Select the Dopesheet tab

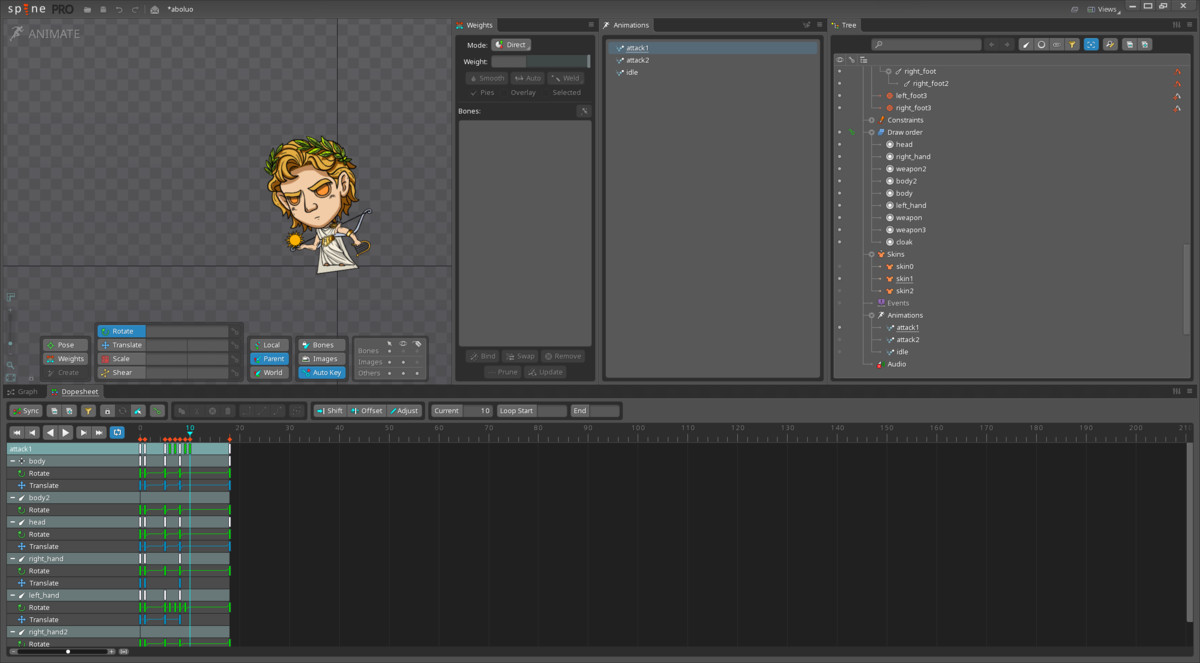[x=75, y=392]
